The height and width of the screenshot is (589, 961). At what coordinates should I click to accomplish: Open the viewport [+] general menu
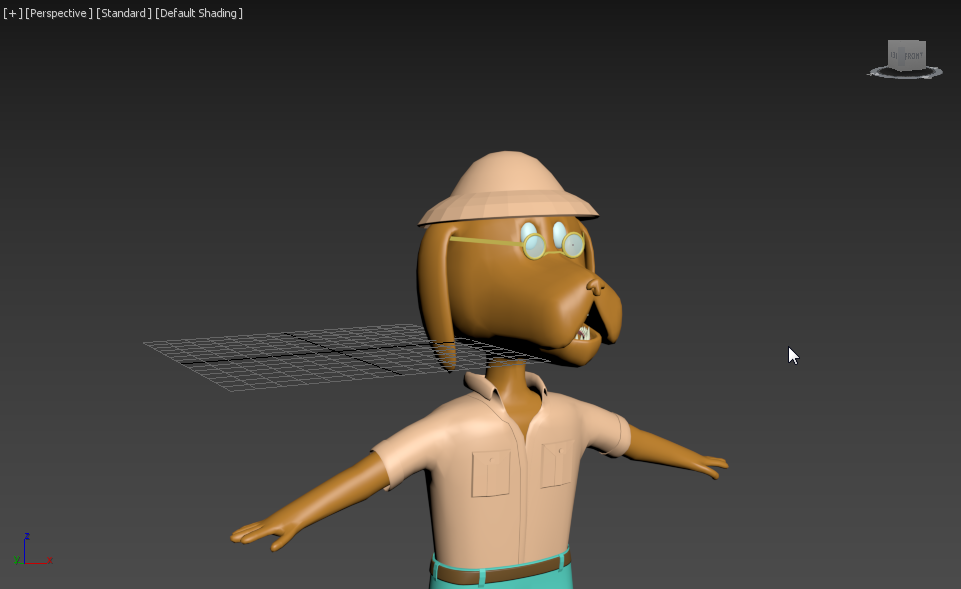point(12,13)
